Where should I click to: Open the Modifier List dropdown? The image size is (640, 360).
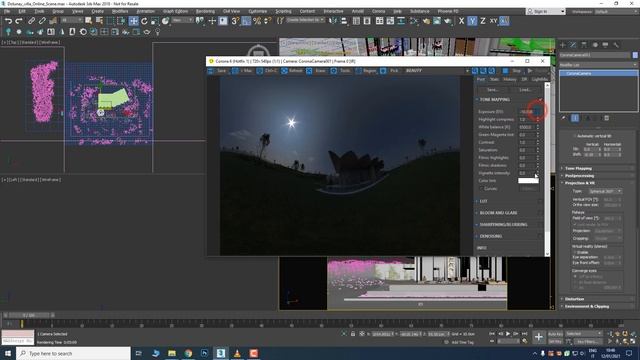[598, 65]
